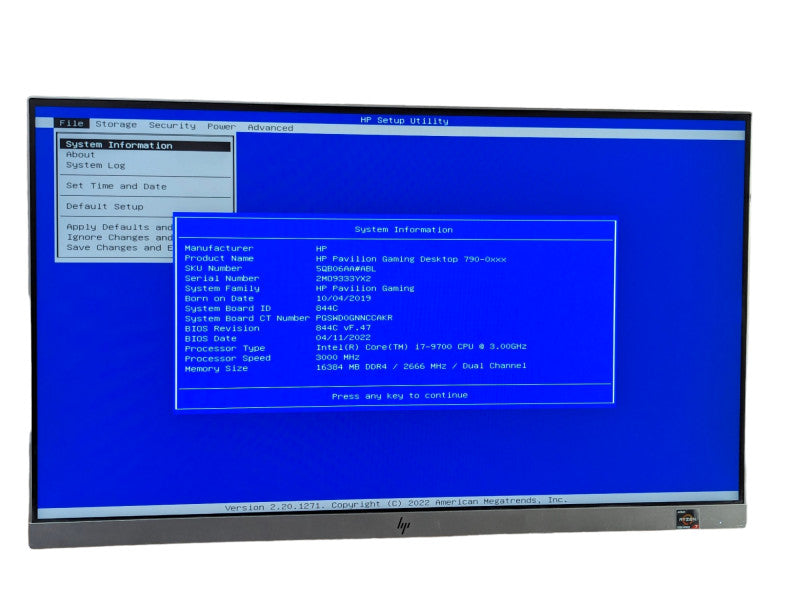Image resolution: width=800 pixels, height=602 pixels.
Task: Click BIOS Revision value 844C vF.47
Action: 343,328
